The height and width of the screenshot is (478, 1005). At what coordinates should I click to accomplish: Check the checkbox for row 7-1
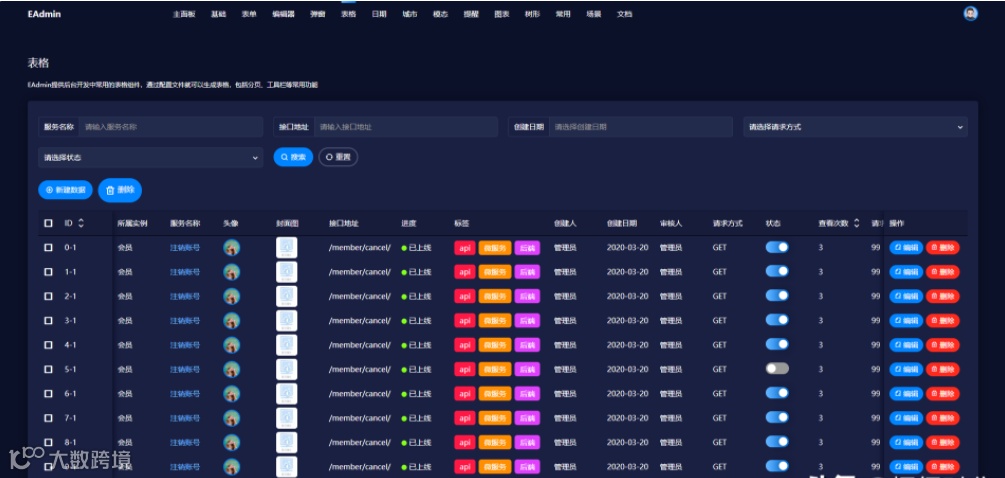coord(48,418)
